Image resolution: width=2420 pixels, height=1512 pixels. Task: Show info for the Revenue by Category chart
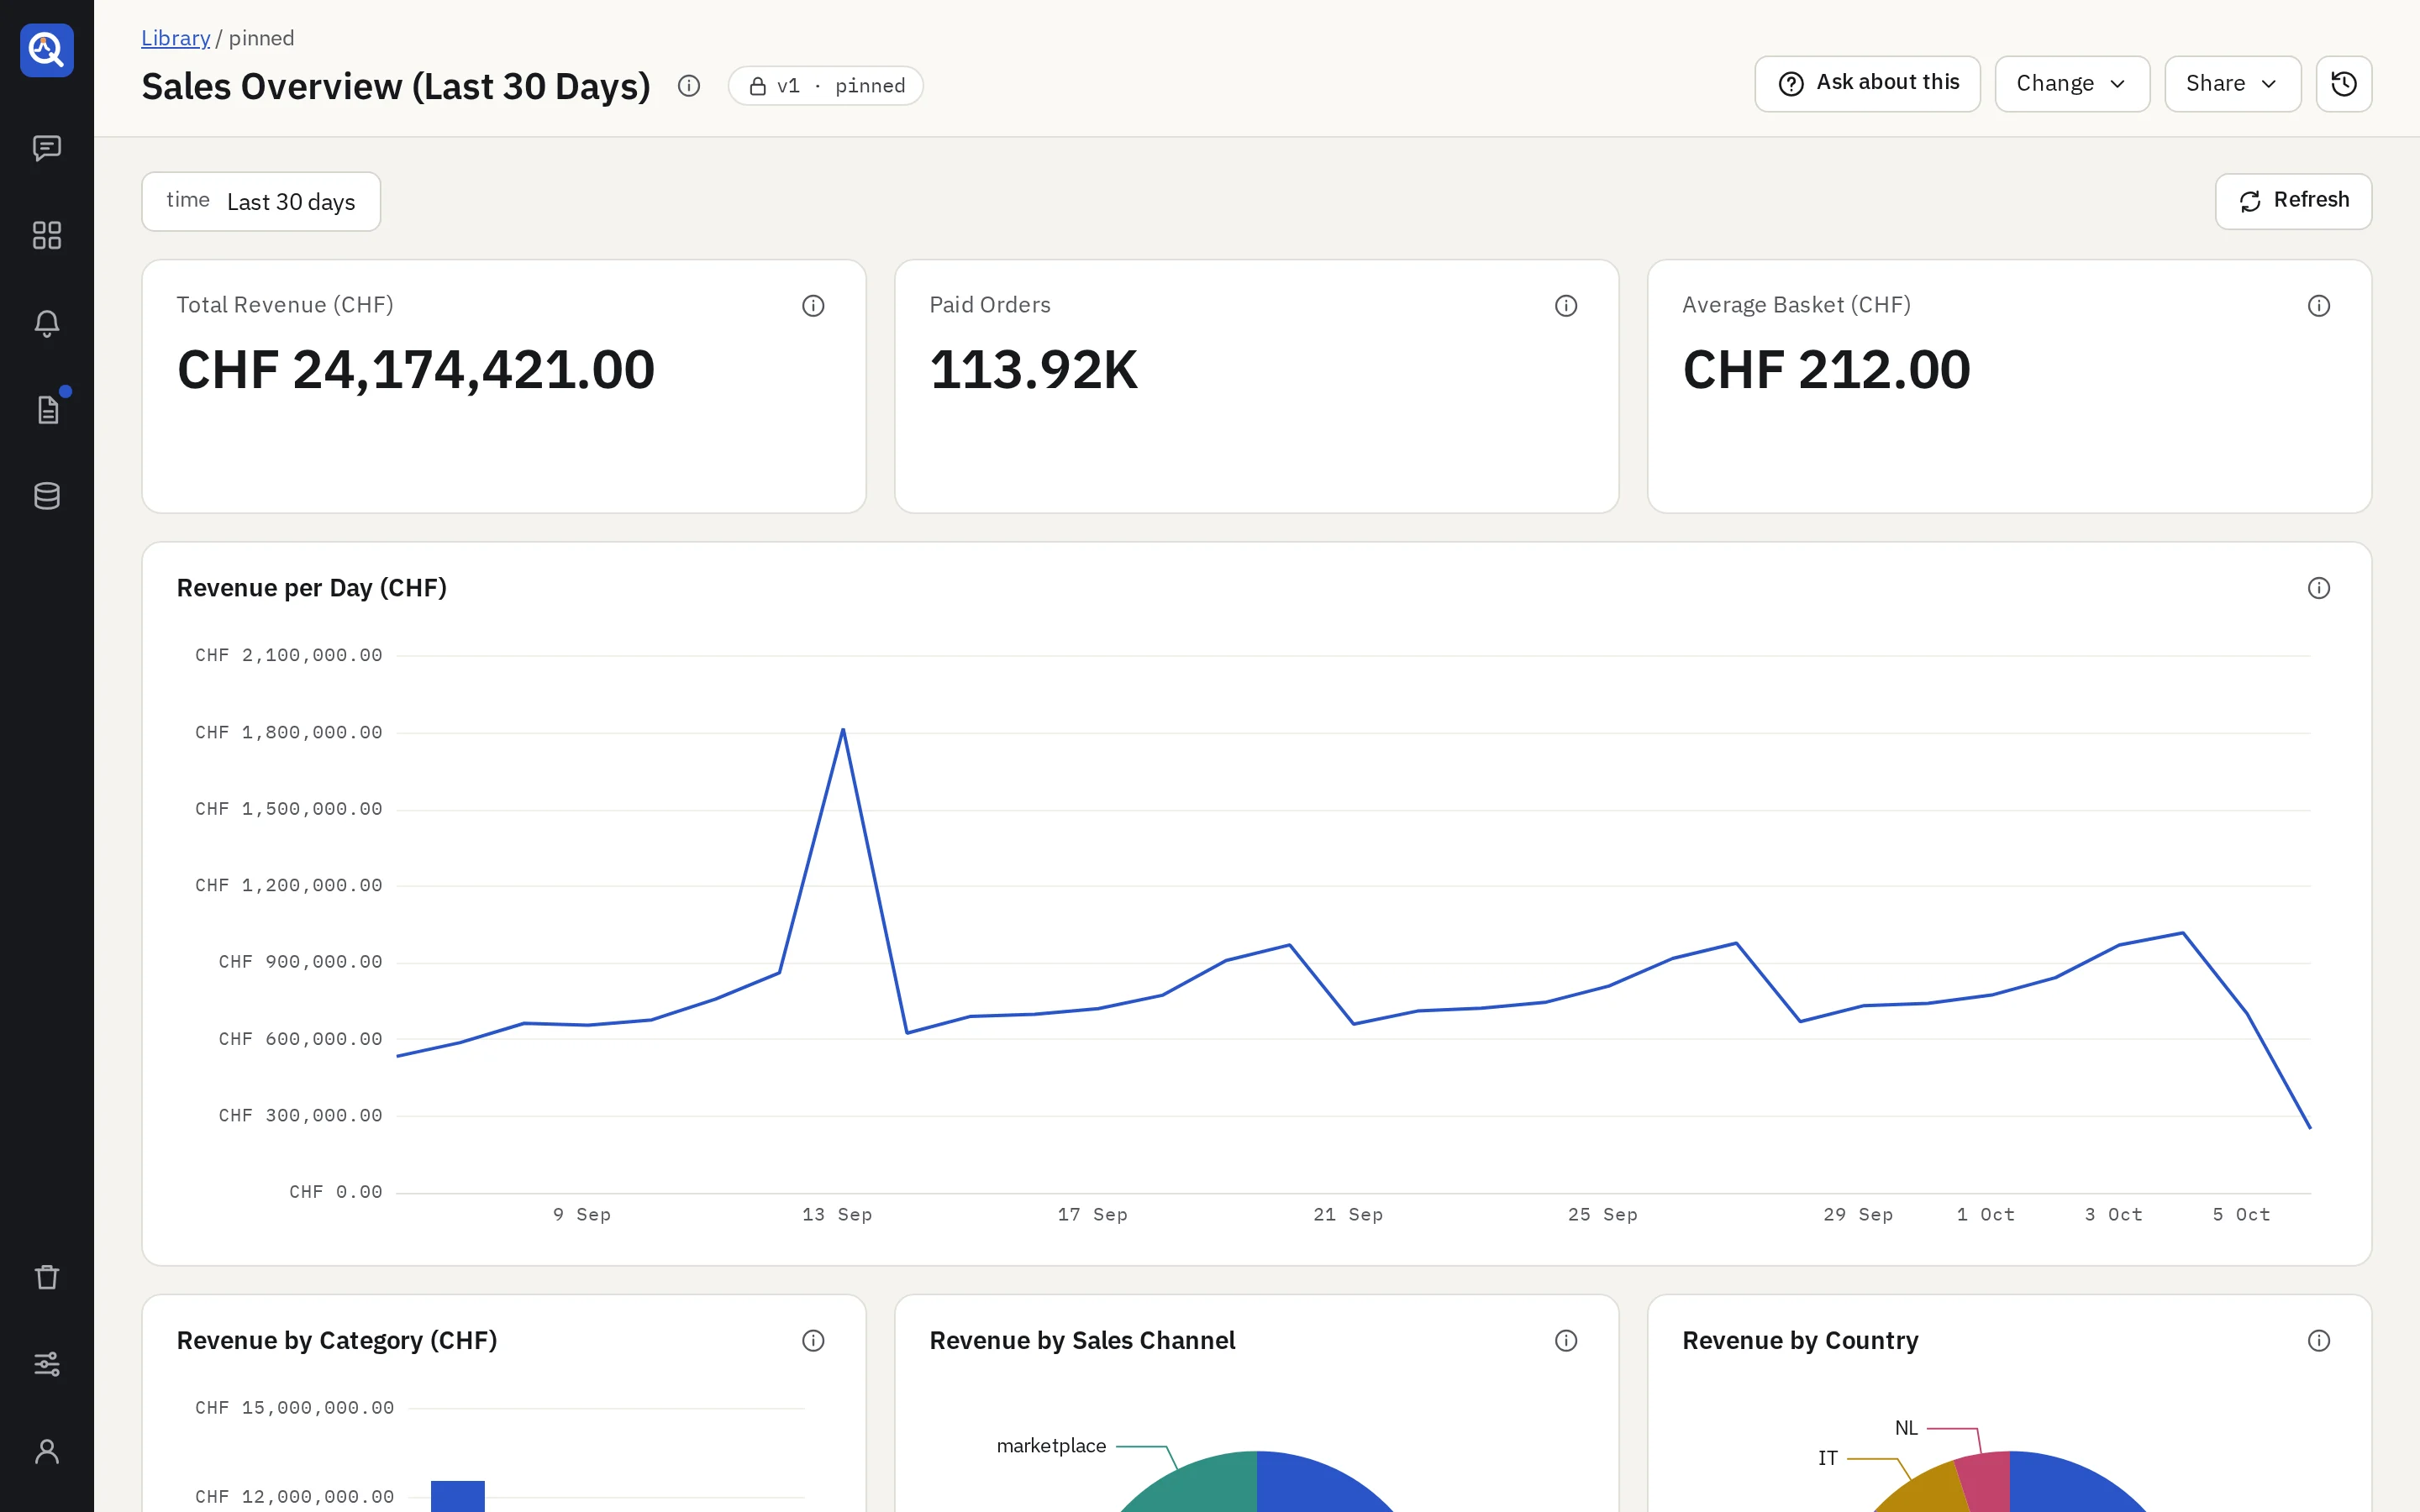[x=813, y=1341]
